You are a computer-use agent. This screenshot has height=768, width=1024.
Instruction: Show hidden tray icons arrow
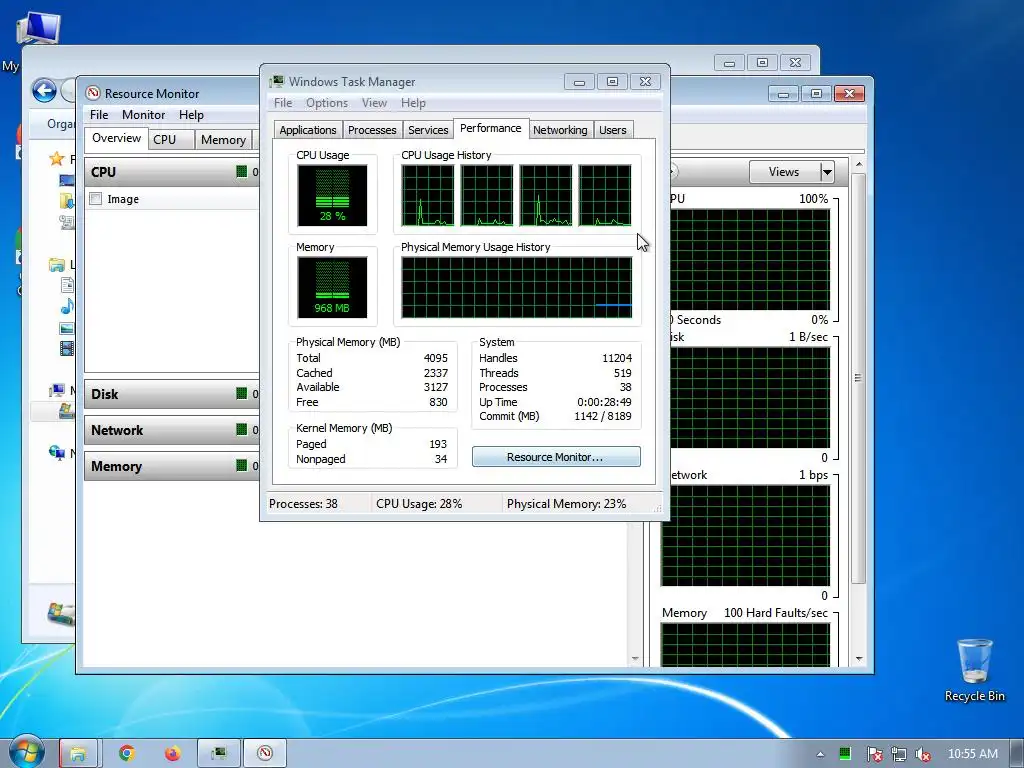click(x=820, y=754)
